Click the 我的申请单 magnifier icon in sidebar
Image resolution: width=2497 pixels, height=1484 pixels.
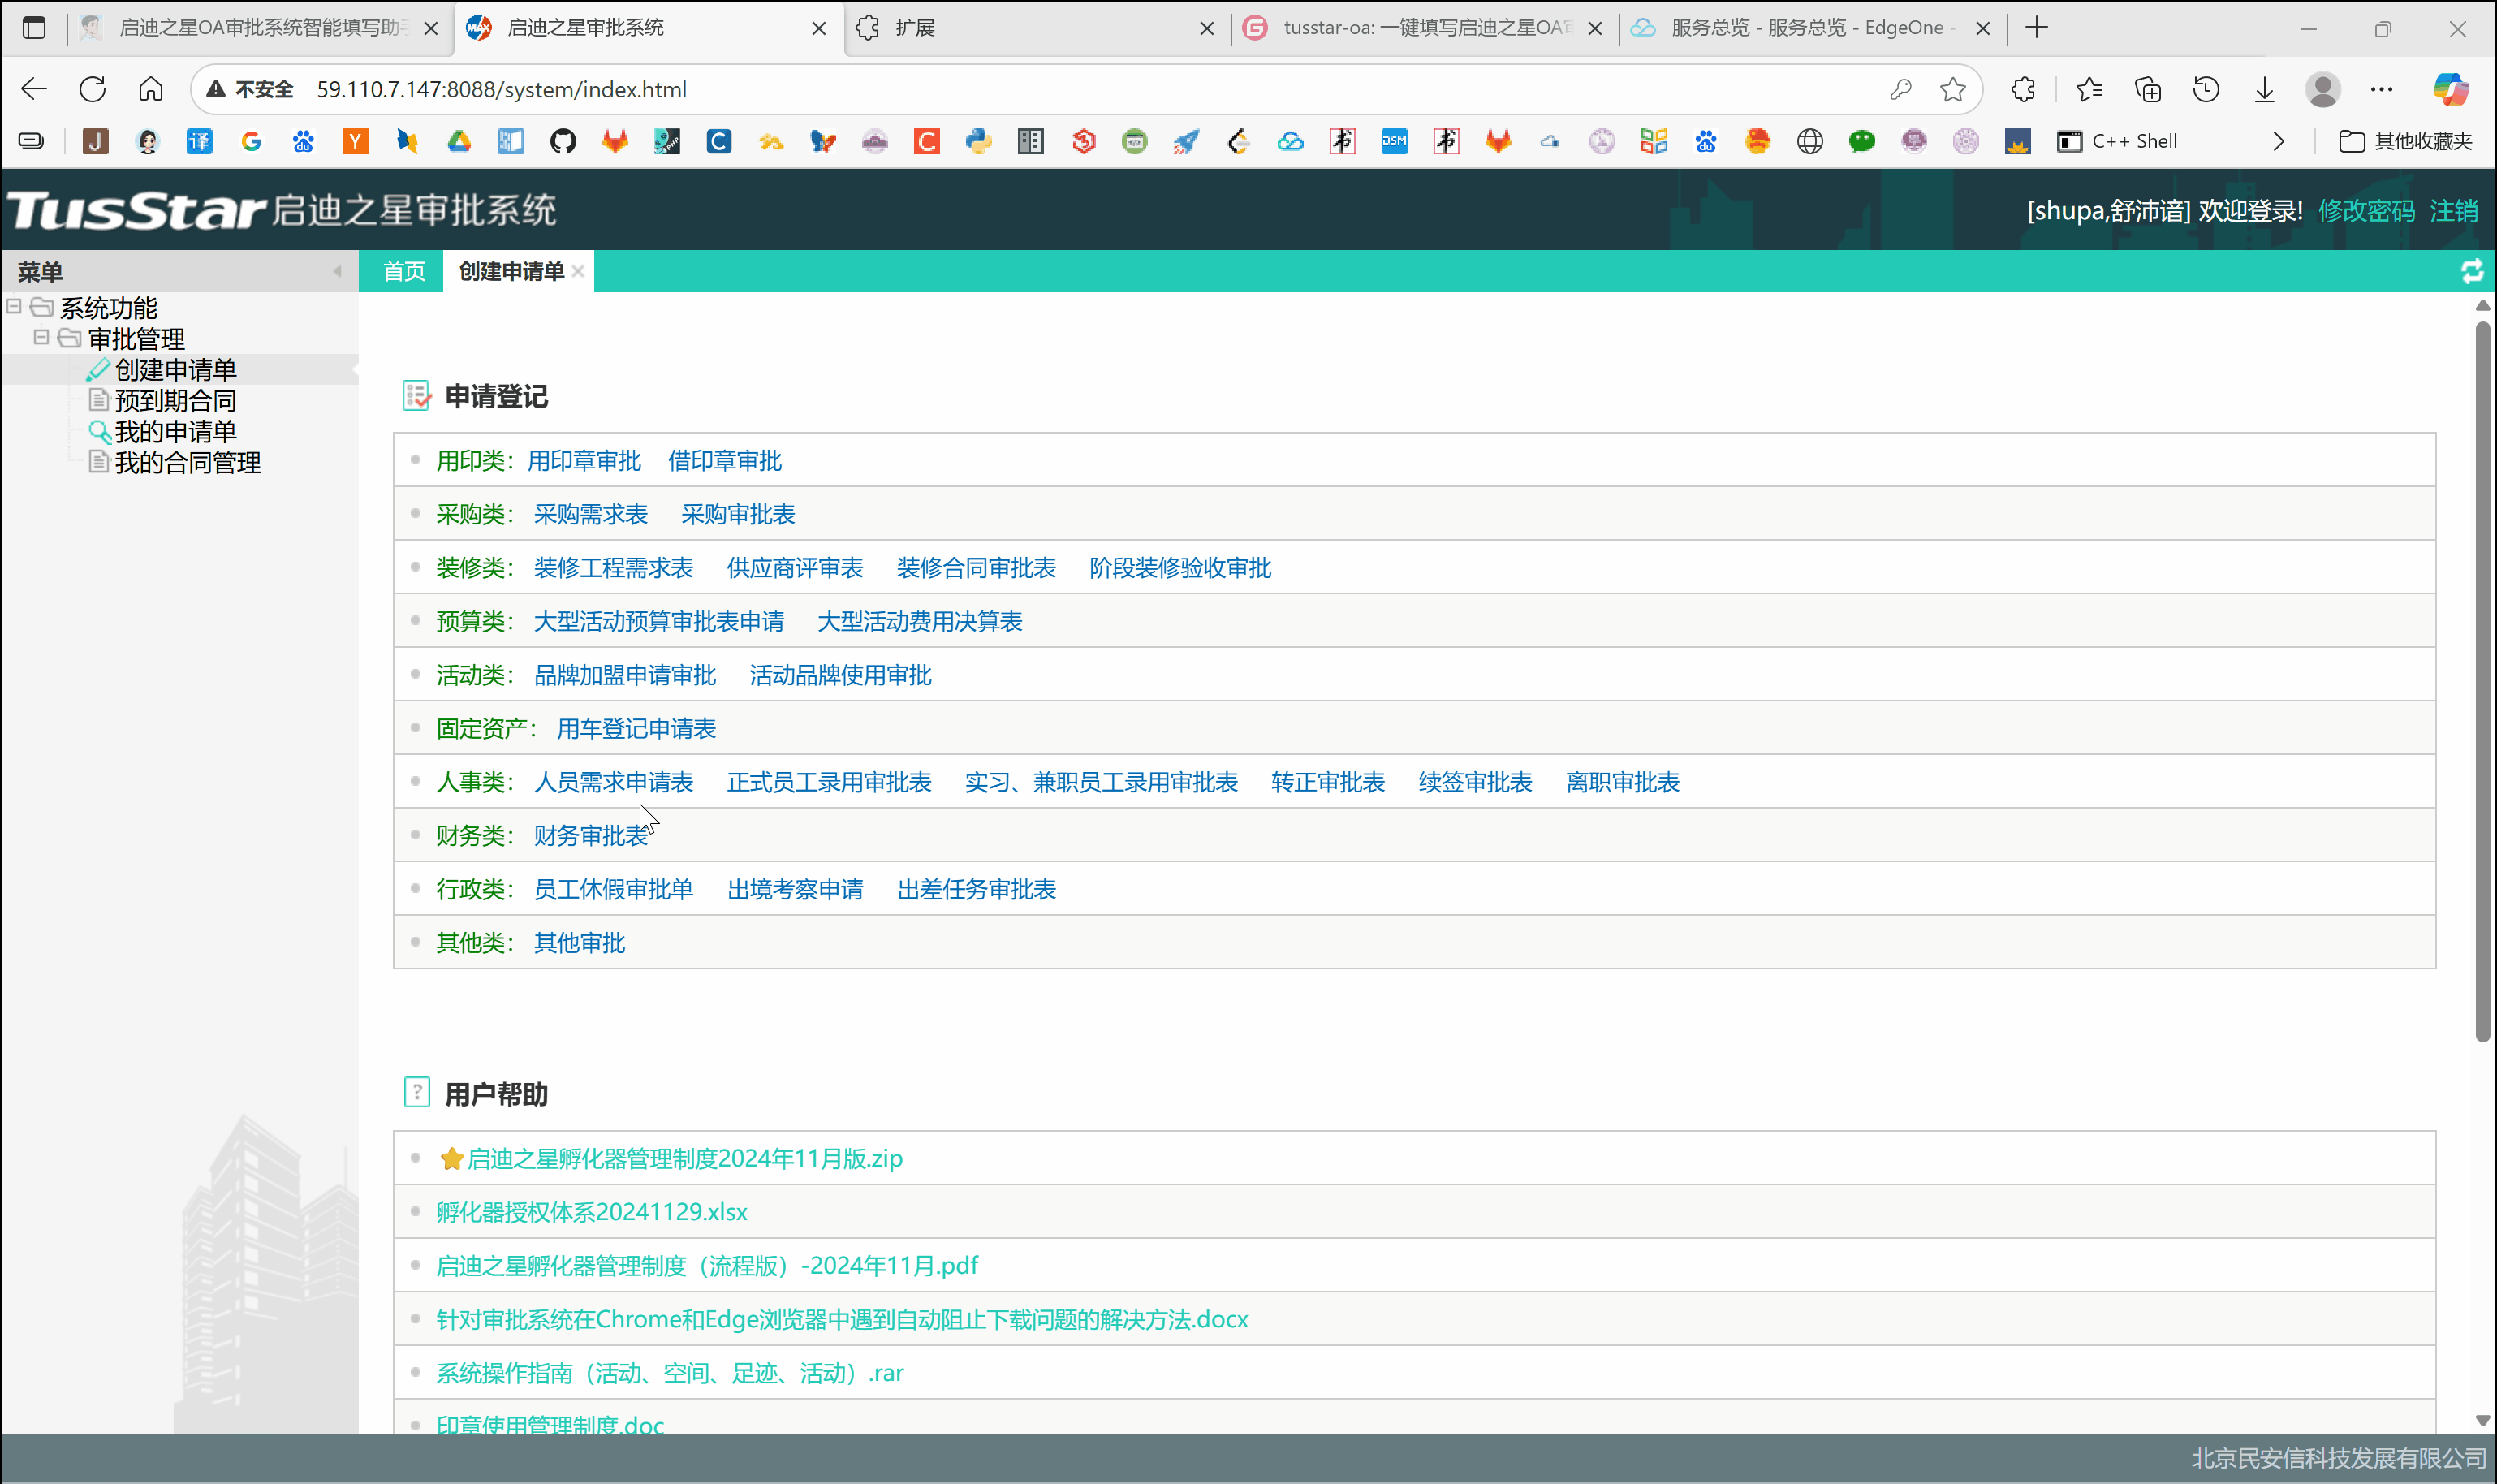98,432
